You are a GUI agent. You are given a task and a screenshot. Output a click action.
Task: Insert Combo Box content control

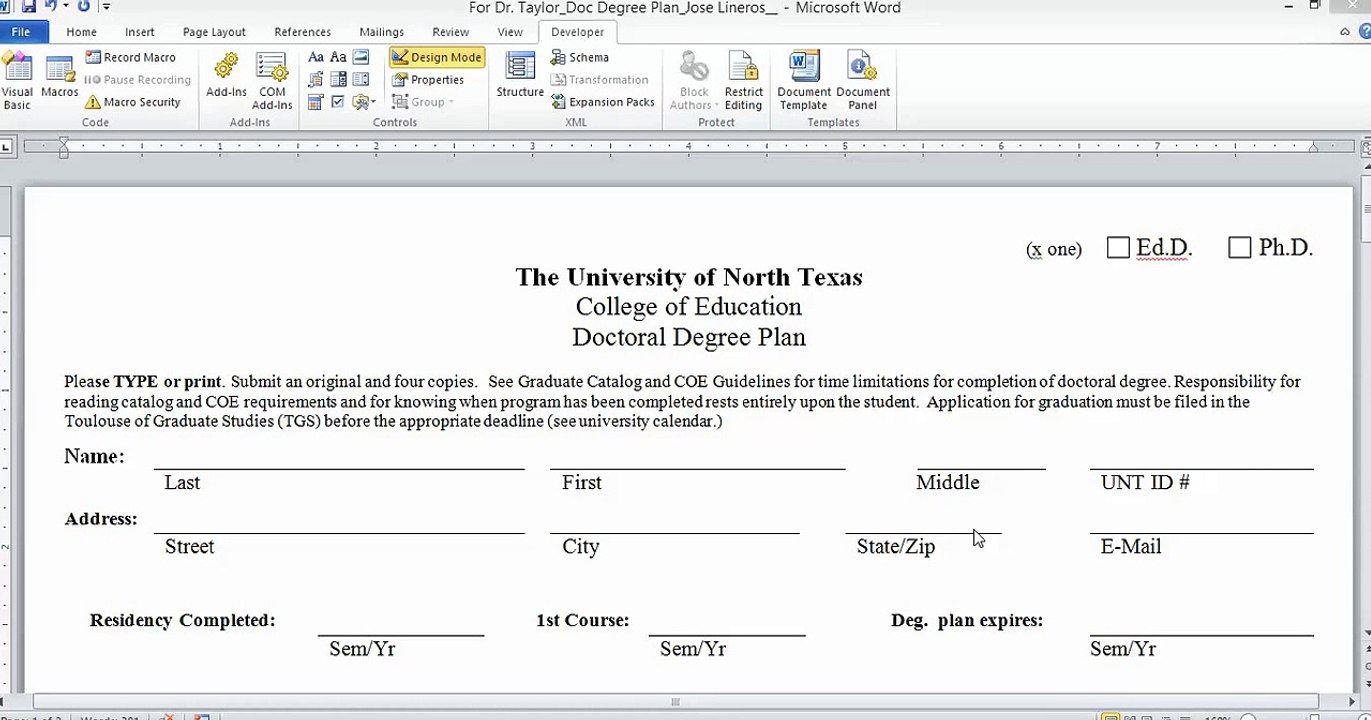(338, 80)
